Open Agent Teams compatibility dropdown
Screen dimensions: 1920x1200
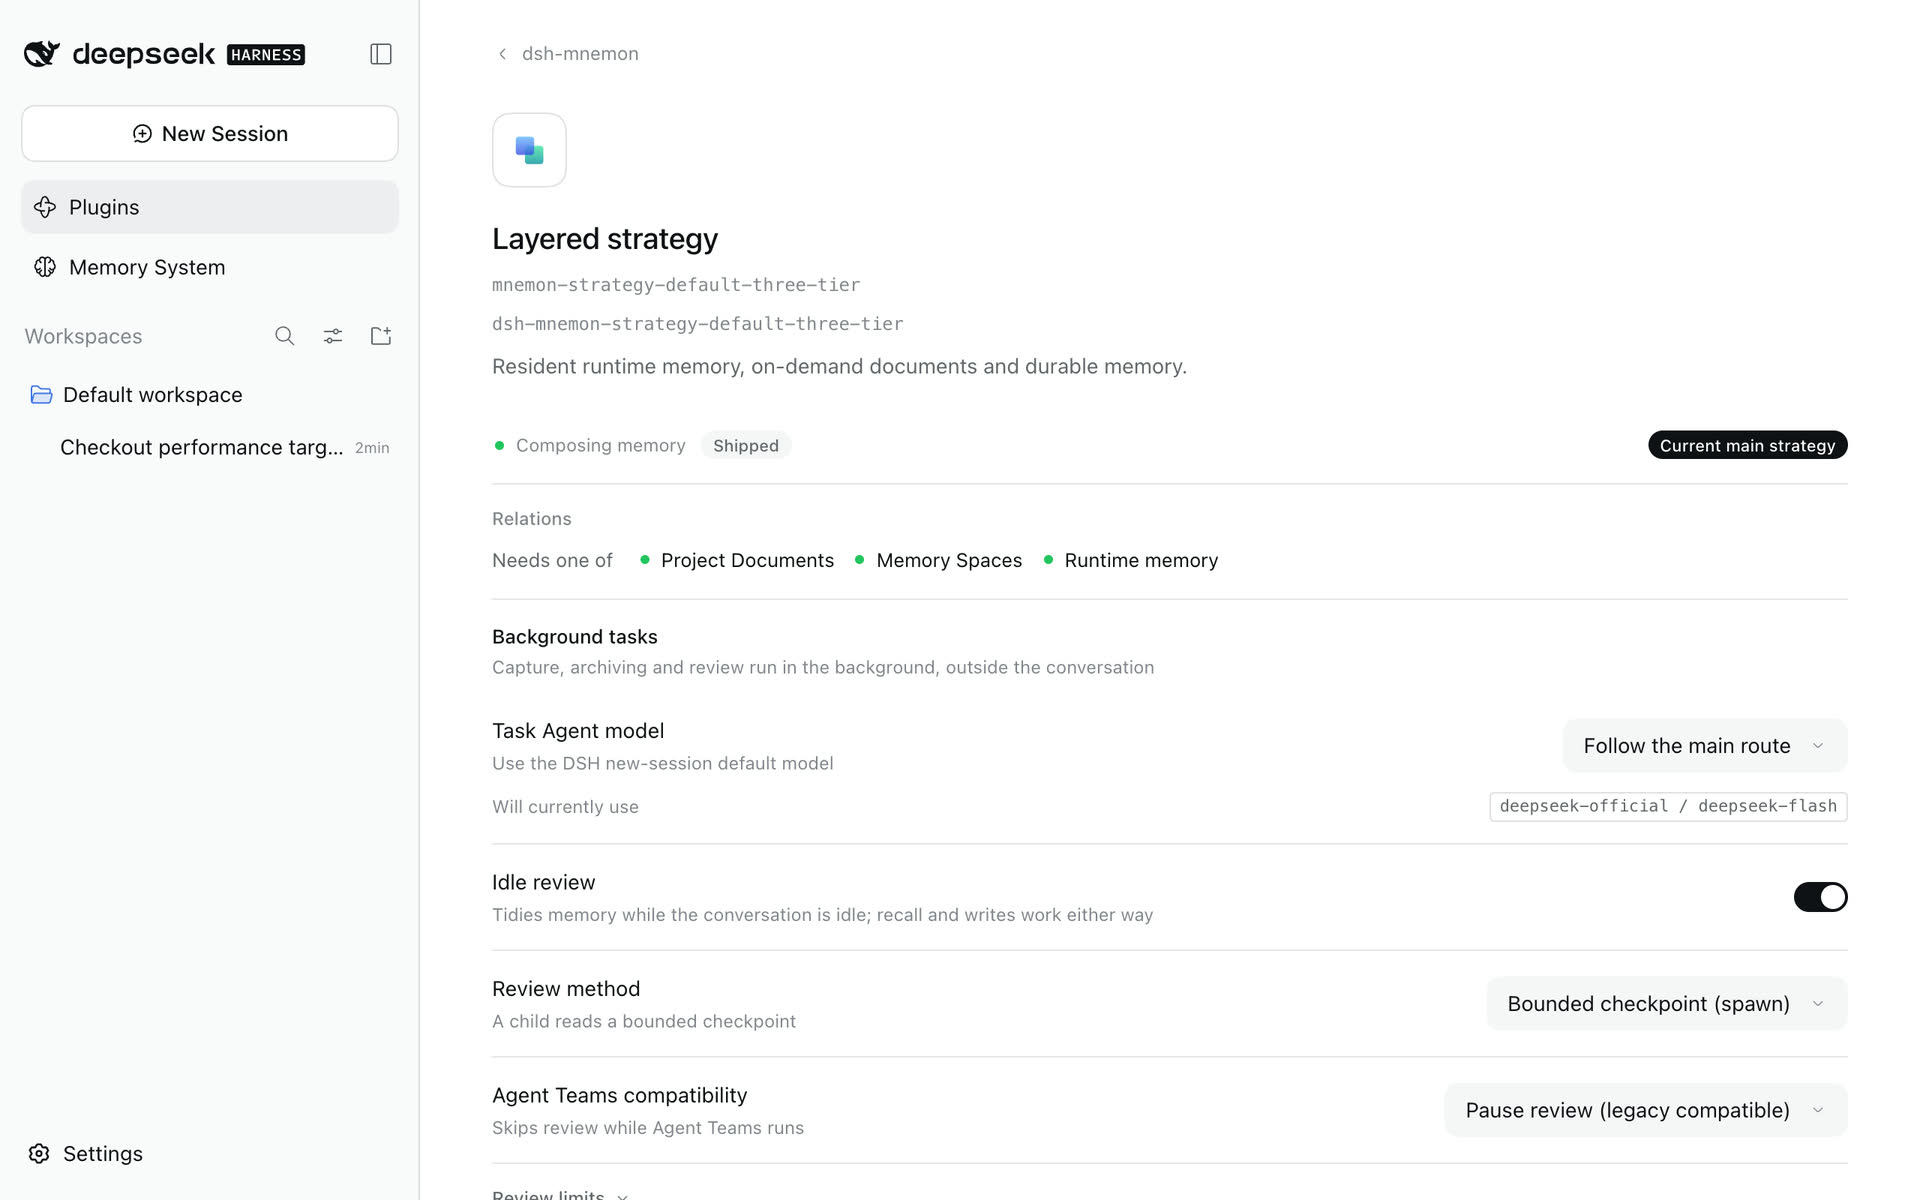coord(1645,1110)
